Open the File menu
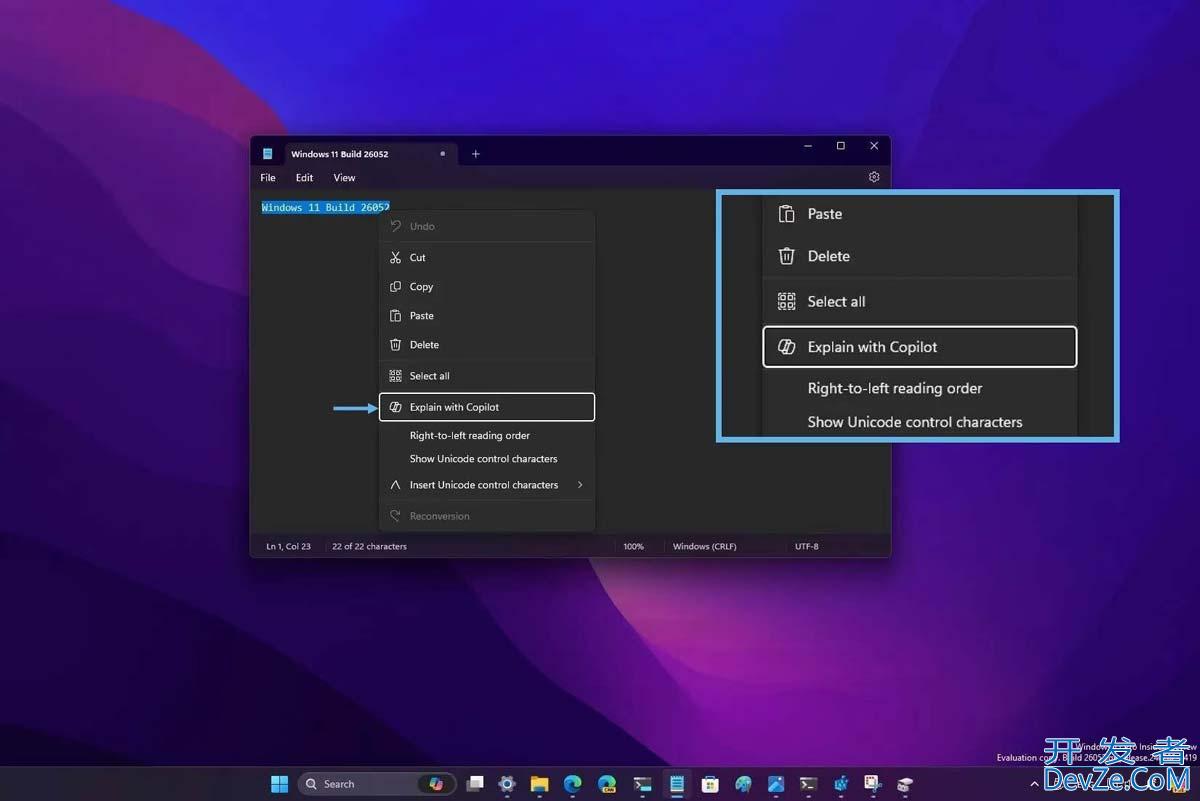The height and width of the screenshot is (801, 1200). pyautogui.click(x=268, y=178)
